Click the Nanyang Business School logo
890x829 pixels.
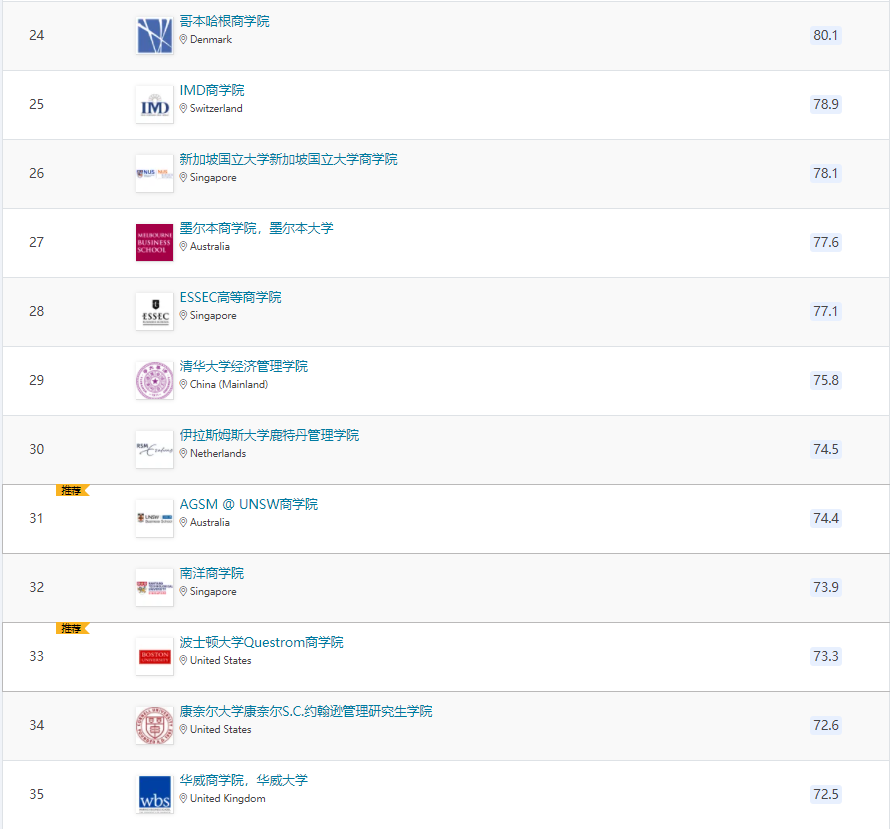point(154,588)
